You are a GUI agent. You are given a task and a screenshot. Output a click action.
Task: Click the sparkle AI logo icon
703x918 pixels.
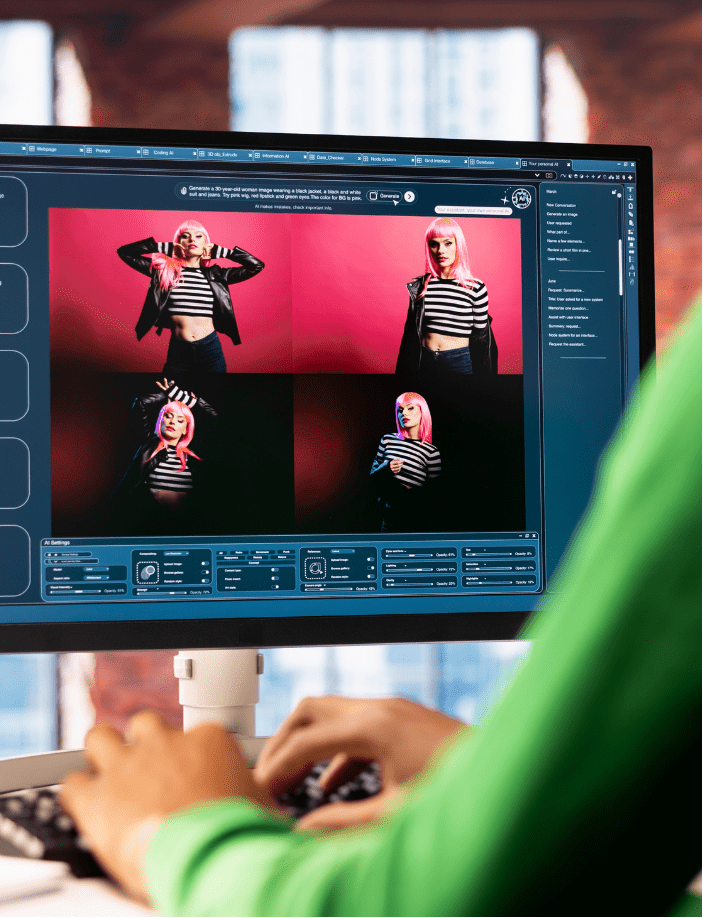click(519, 198)
